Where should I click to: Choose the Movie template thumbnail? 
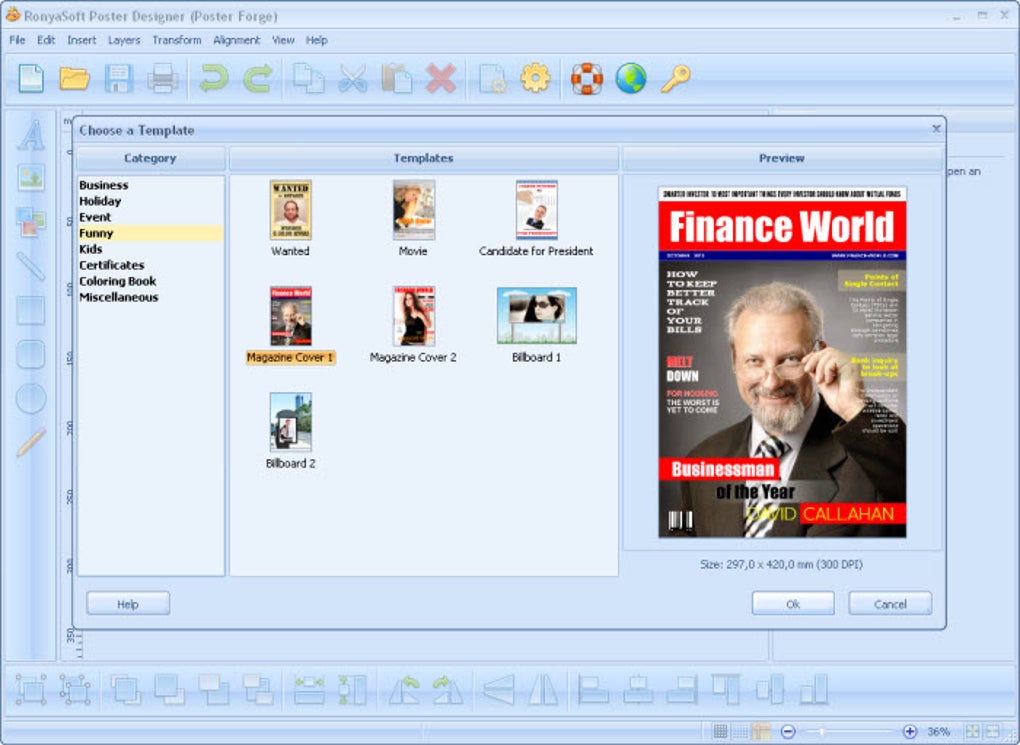click(x=413, y=210)
